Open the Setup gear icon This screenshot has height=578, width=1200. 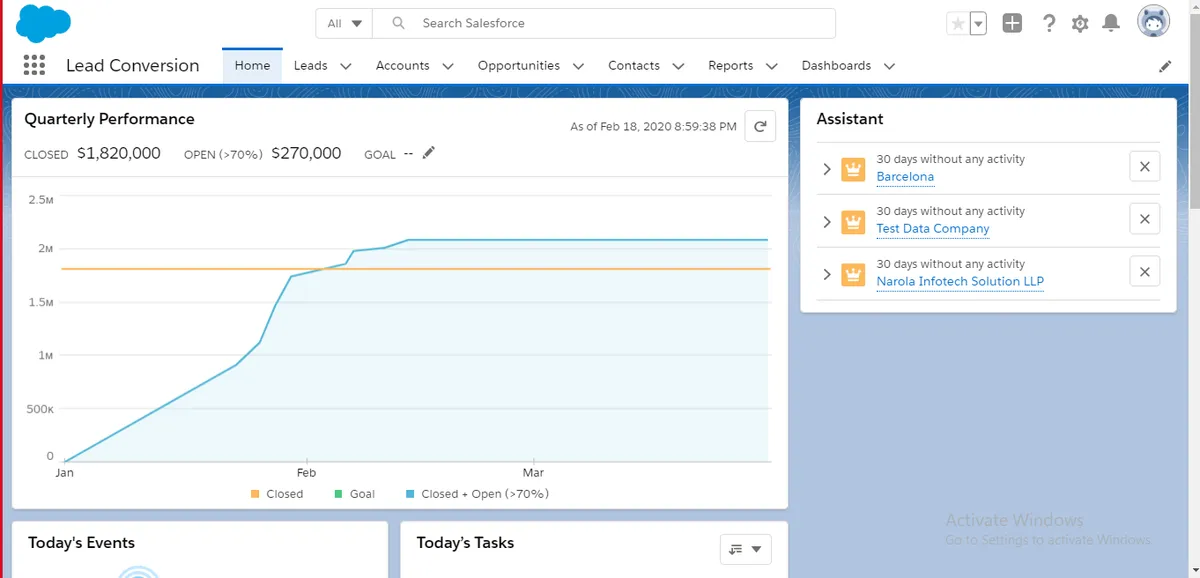point(1080,24)
